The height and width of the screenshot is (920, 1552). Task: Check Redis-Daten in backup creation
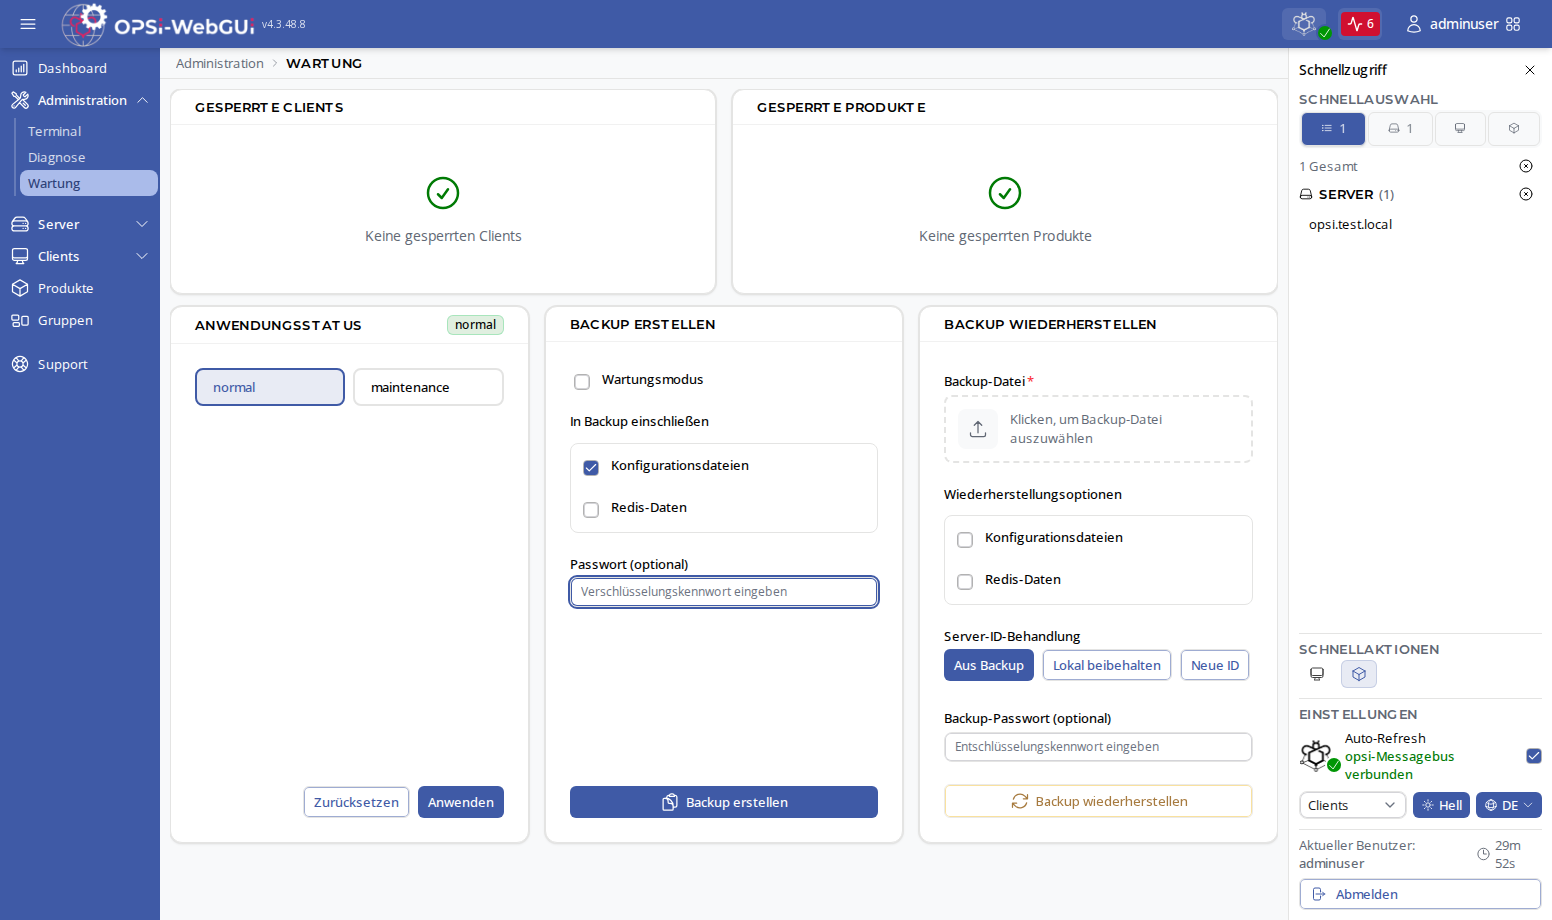[x=591, y=509]
